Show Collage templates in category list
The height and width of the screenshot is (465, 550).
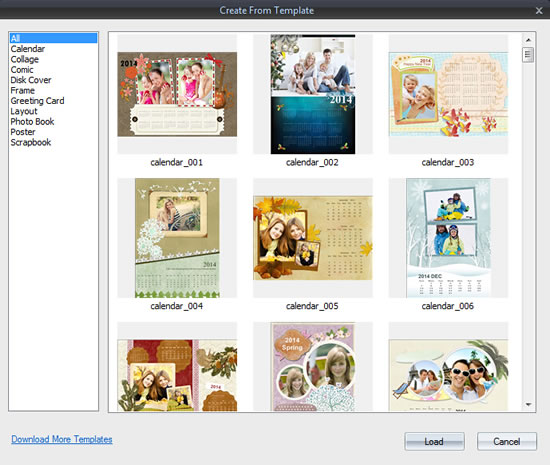25,59
